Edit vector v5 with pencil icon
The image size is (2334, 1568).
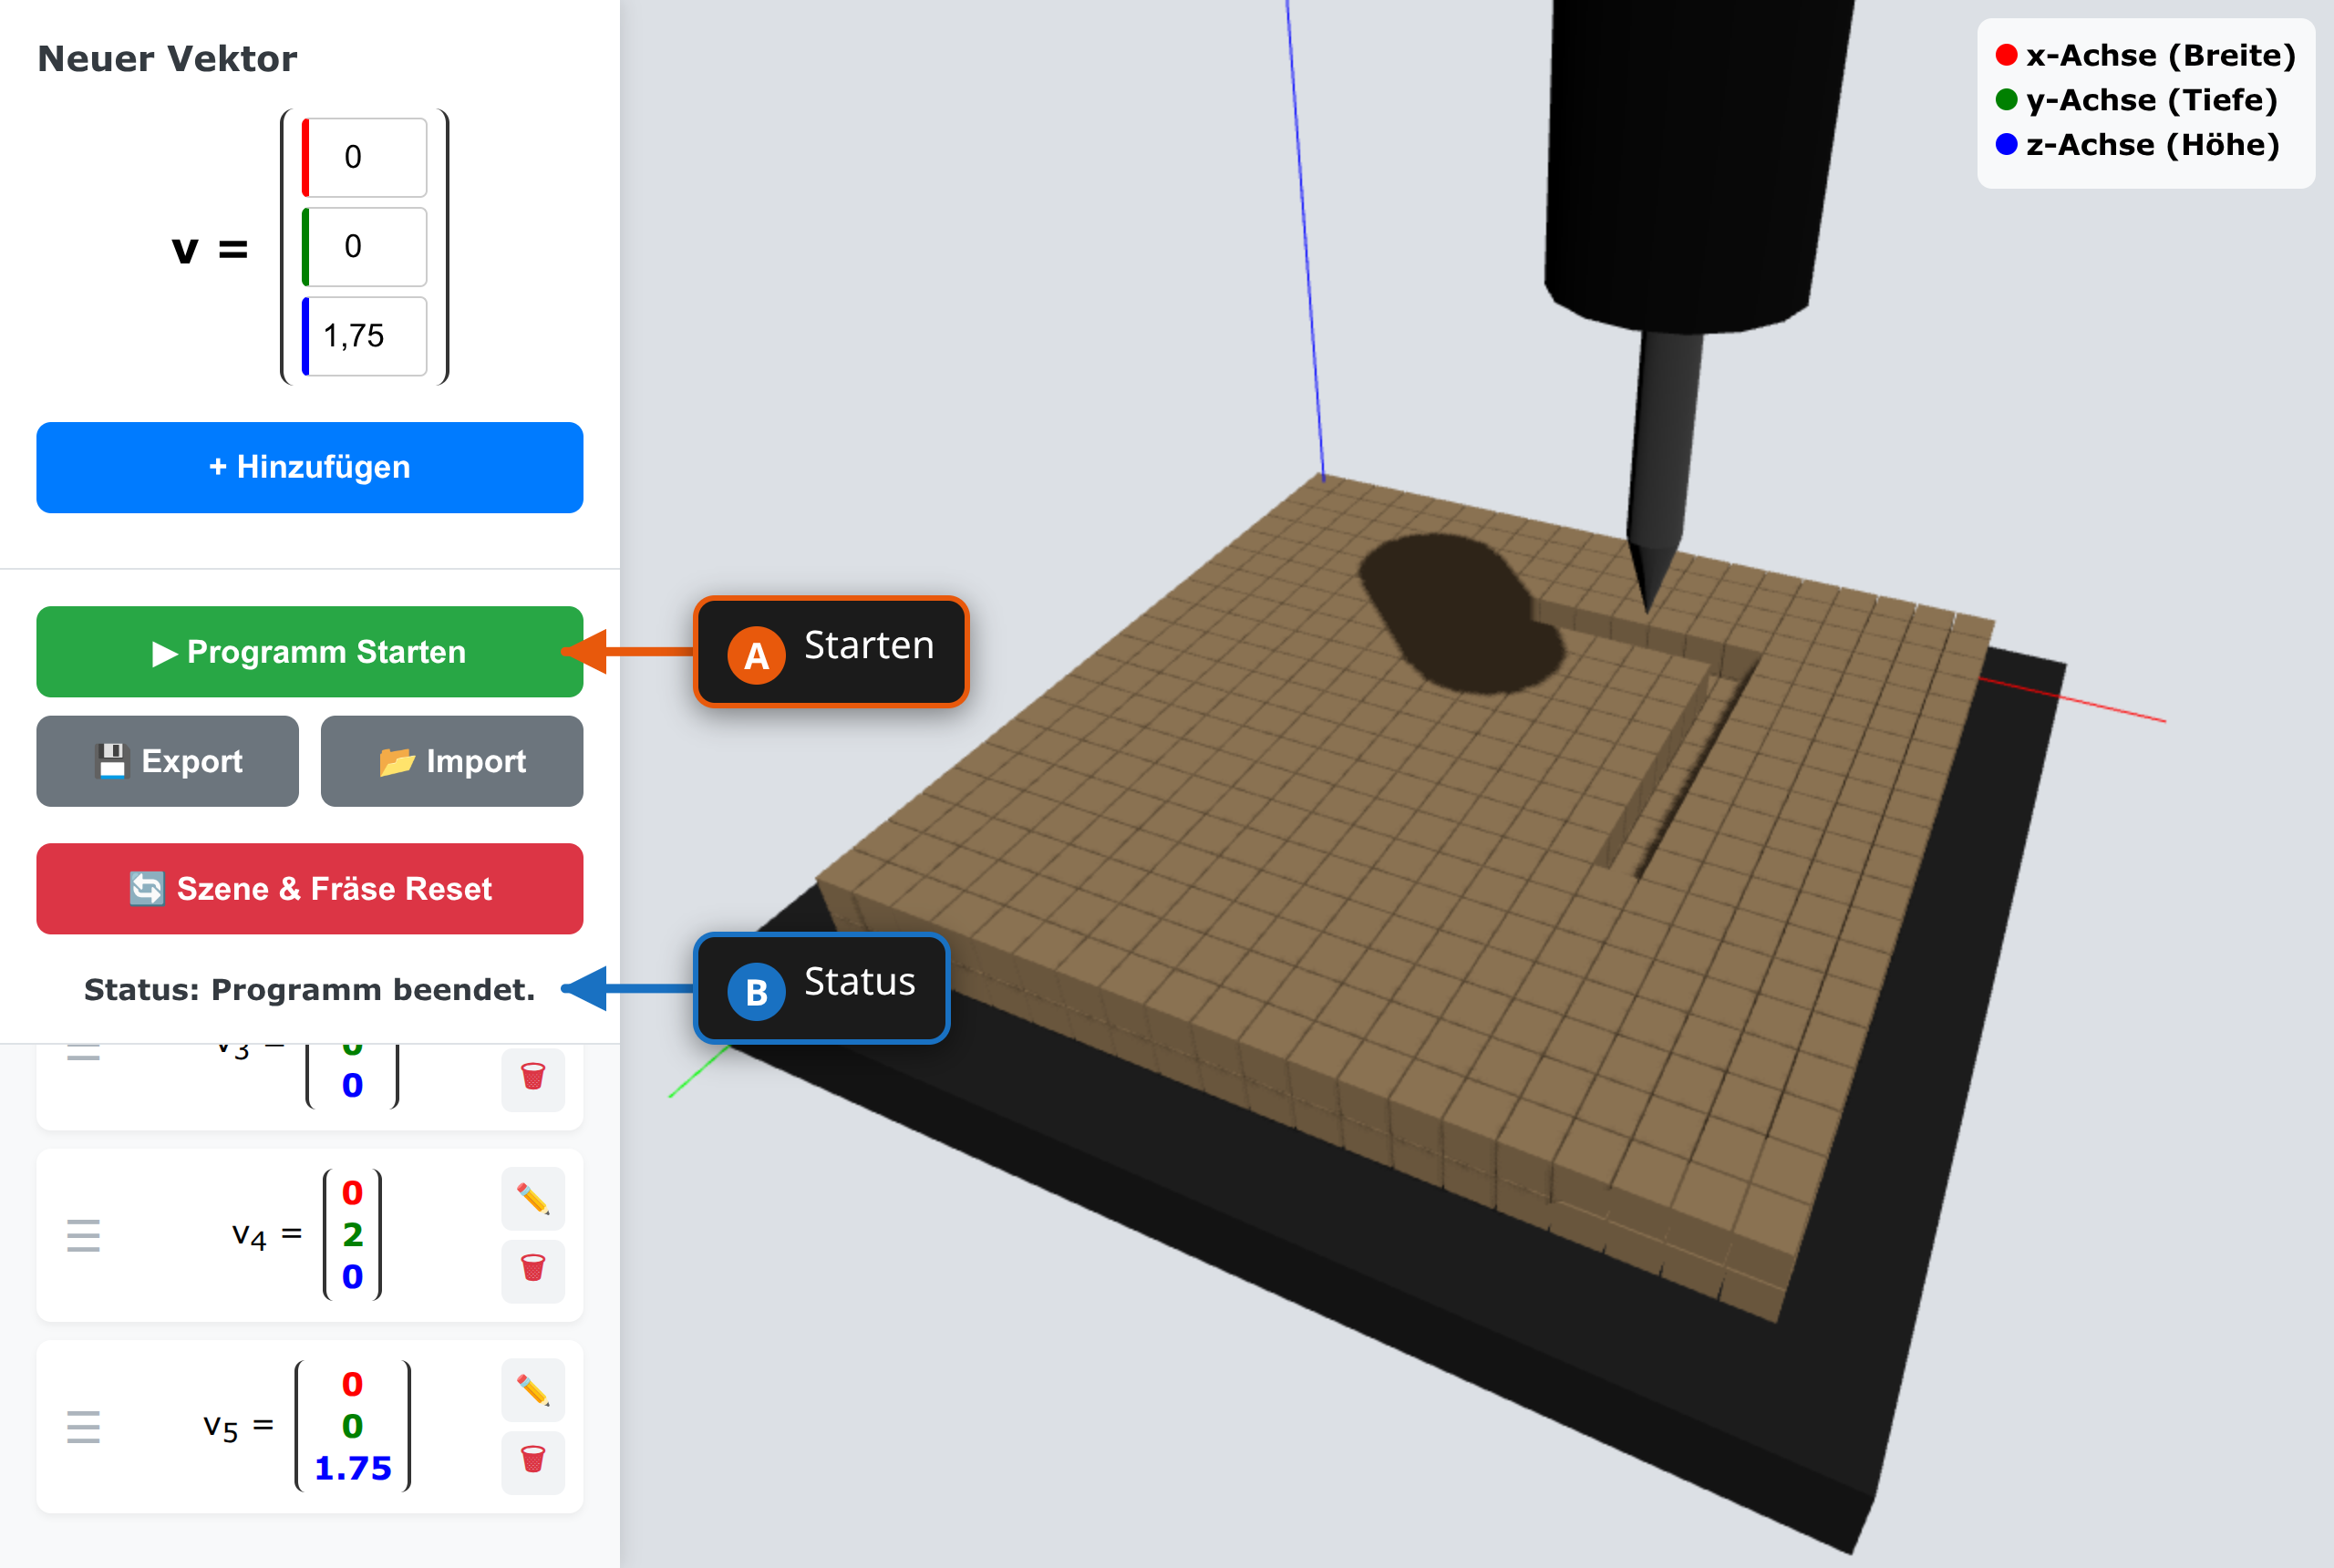point(533,1389)
